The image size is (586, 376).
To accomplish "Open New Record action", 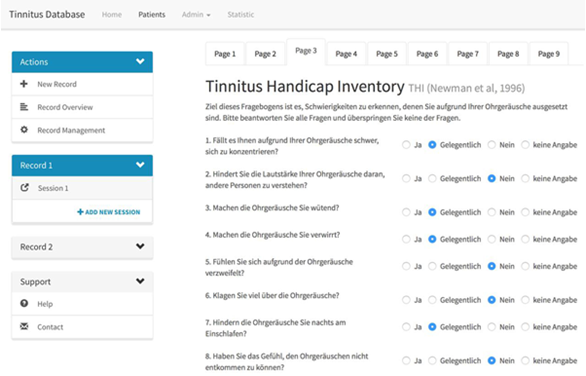I will click(82, 84).
